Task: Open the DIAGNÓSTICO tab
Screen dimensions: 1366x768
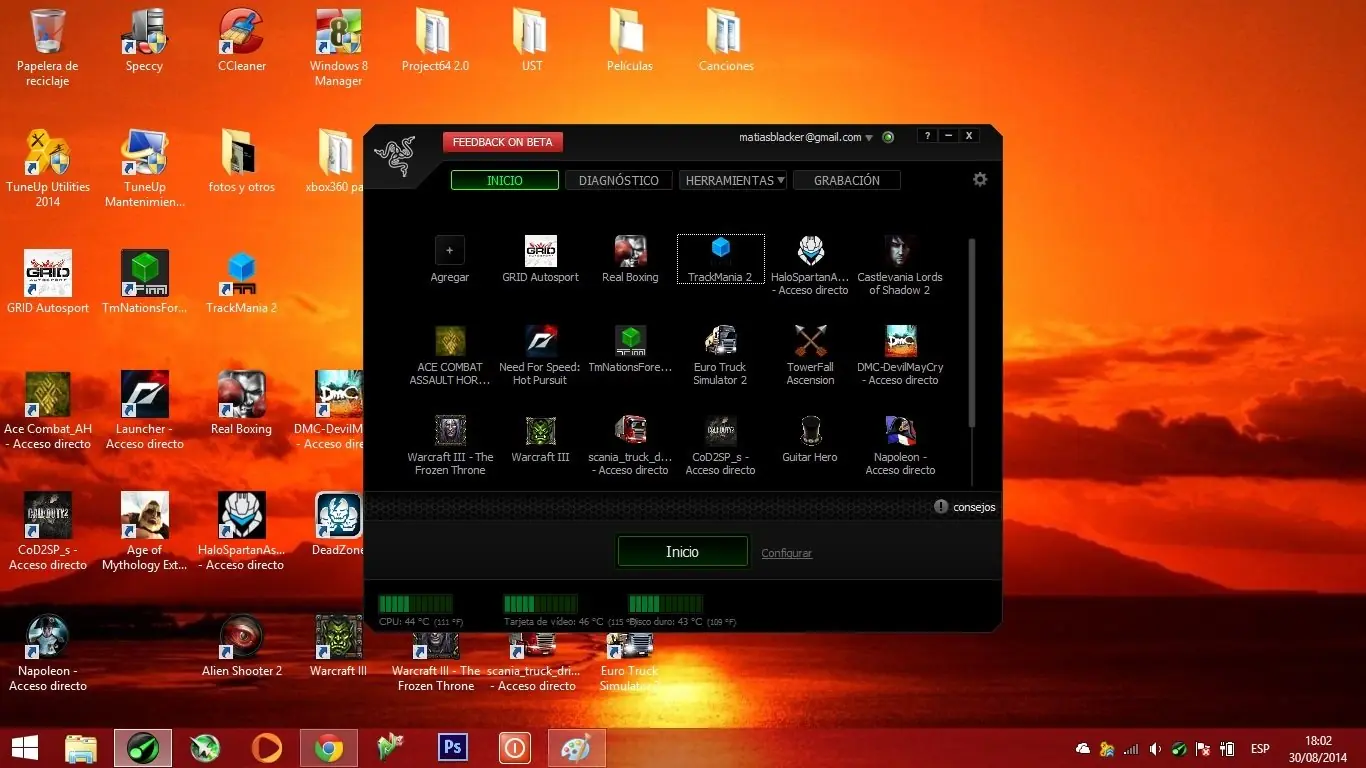Action: point(619,180)
